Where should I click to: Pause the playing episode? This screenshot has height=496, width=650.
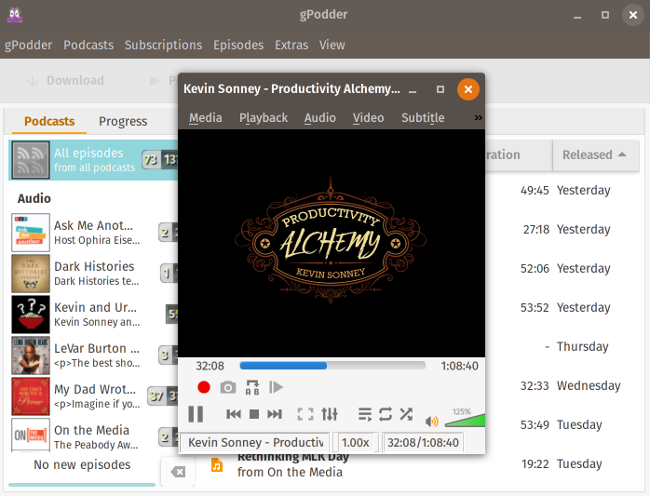coord(196,414)
